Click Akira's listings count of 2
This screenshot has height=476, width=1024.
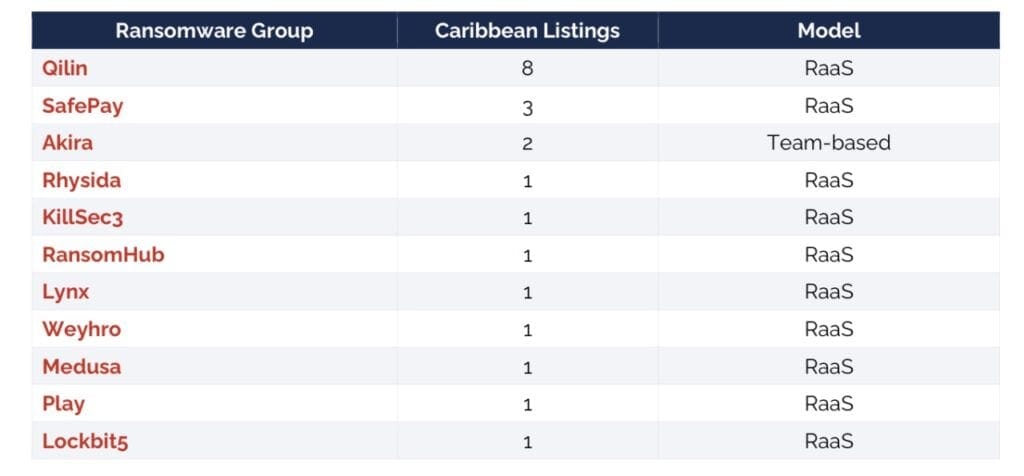(527, 143)
